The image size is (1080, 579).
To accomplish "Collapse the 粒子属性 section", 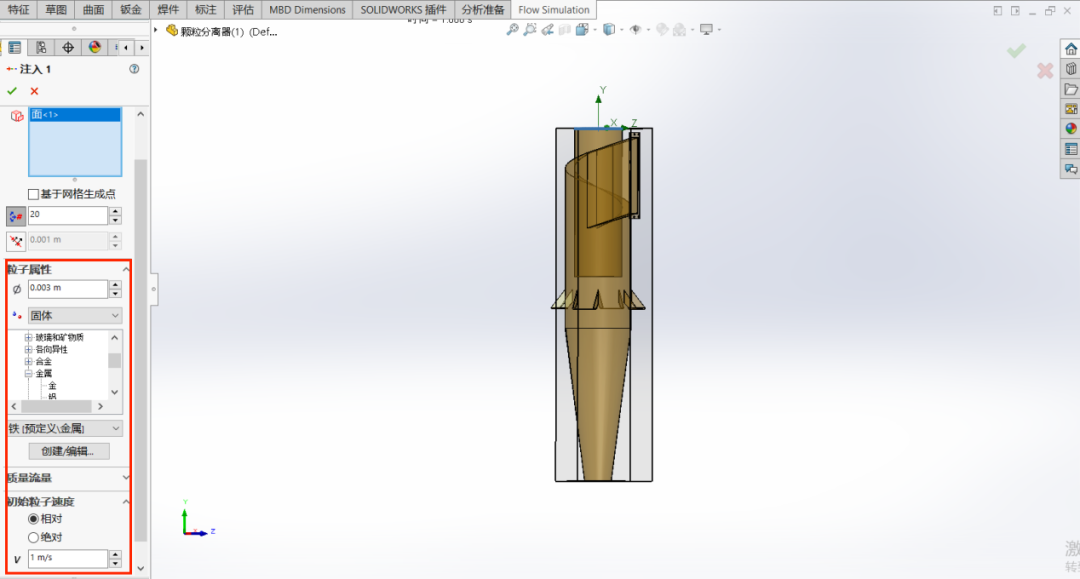I will coord(126,269).
